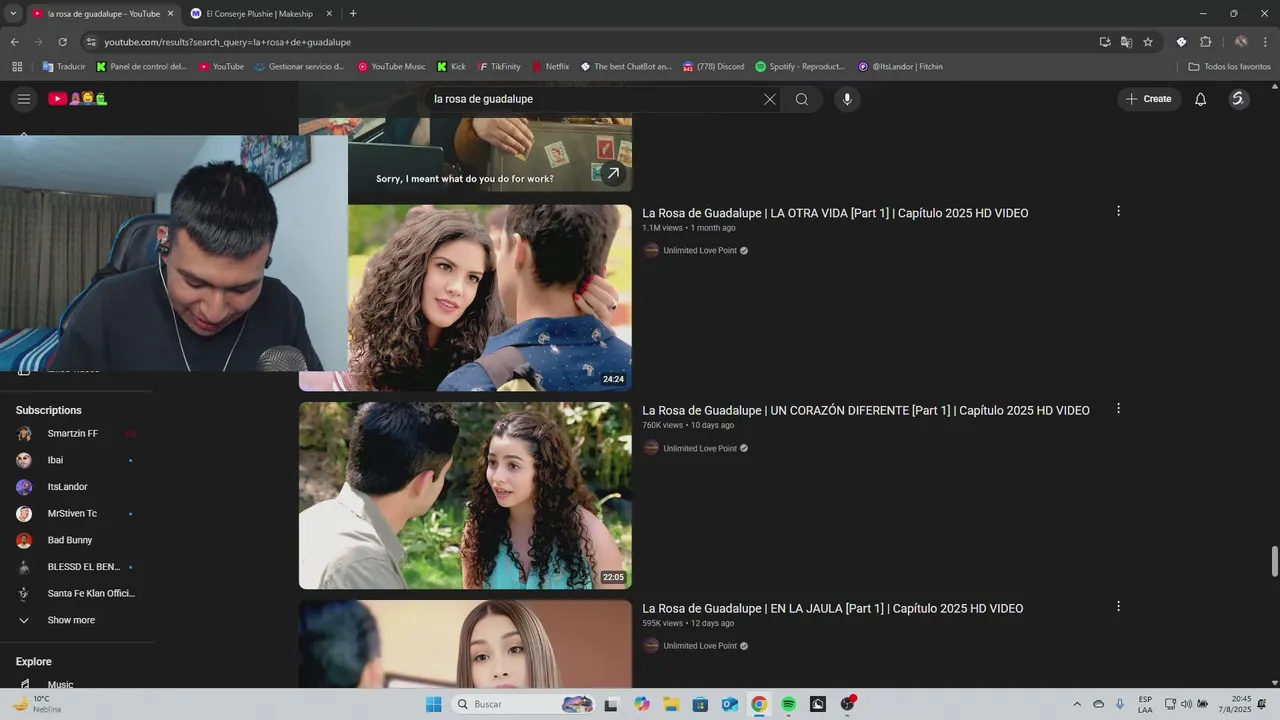Image resolution: width=1280 pixels, height=720 pixels.
Task: Open translate page icon in address bar
Action: tap(1126, 42)
